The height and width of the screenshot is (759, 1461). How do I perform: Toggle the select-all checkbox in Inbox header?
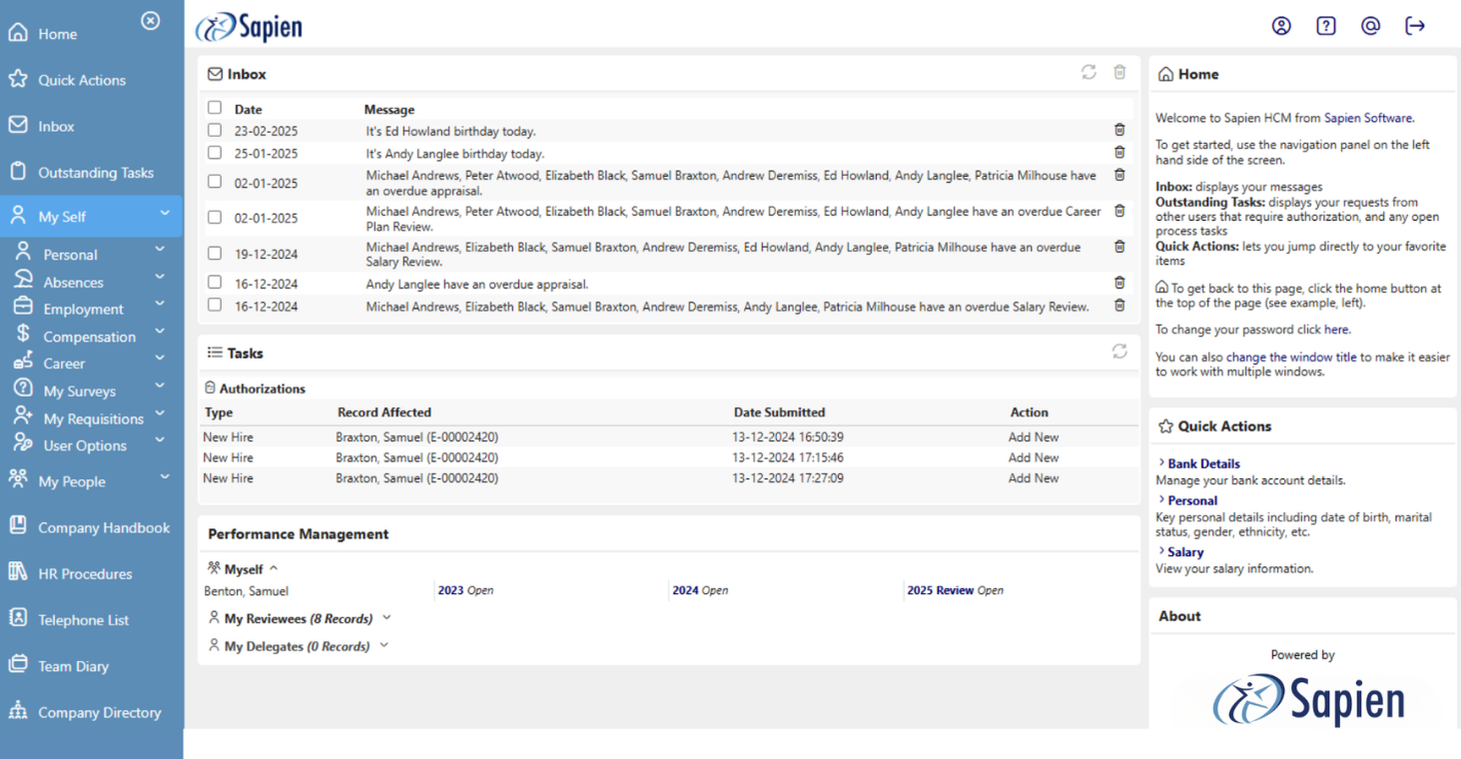tap(215, 108)
